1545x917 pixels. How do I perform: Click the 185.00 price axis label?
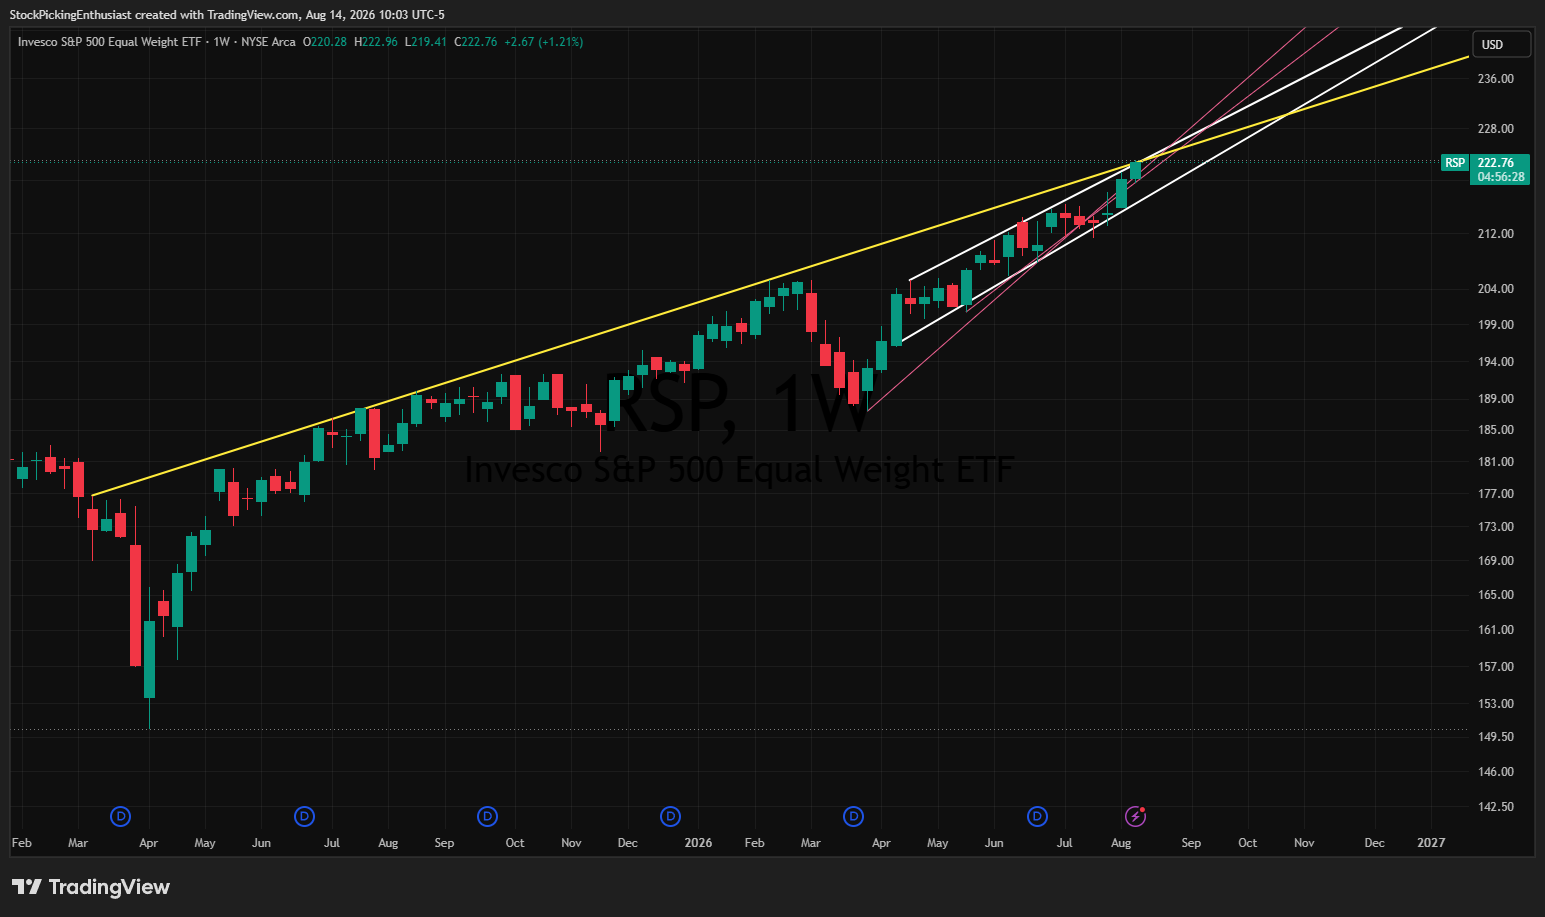click(1495, 430)
